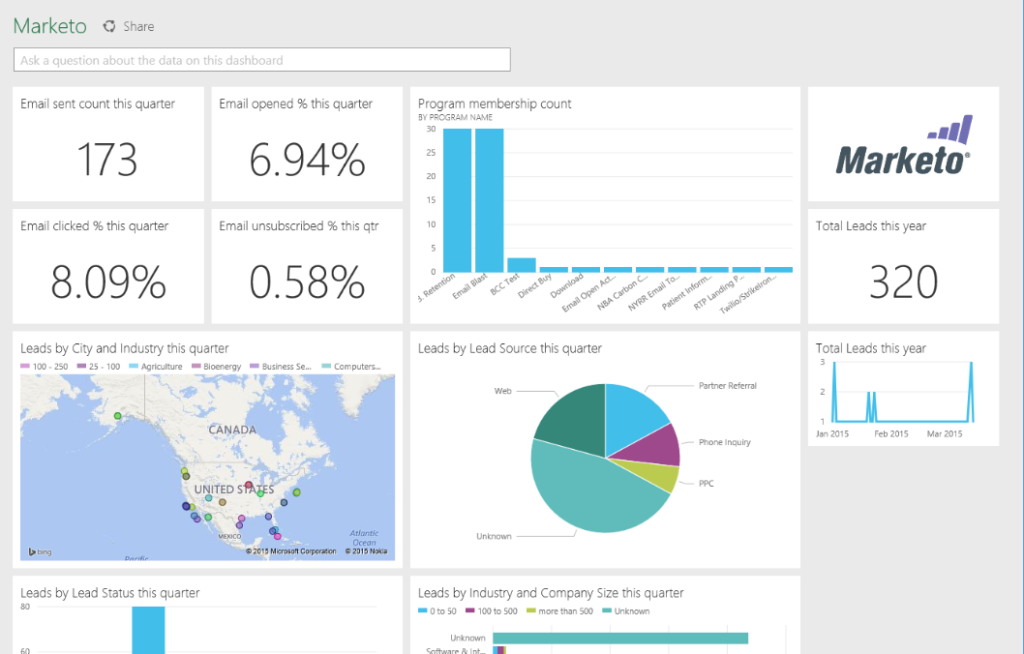Select the lead pin in Alaska
The image size is (1024, 654).
[117, 415]
